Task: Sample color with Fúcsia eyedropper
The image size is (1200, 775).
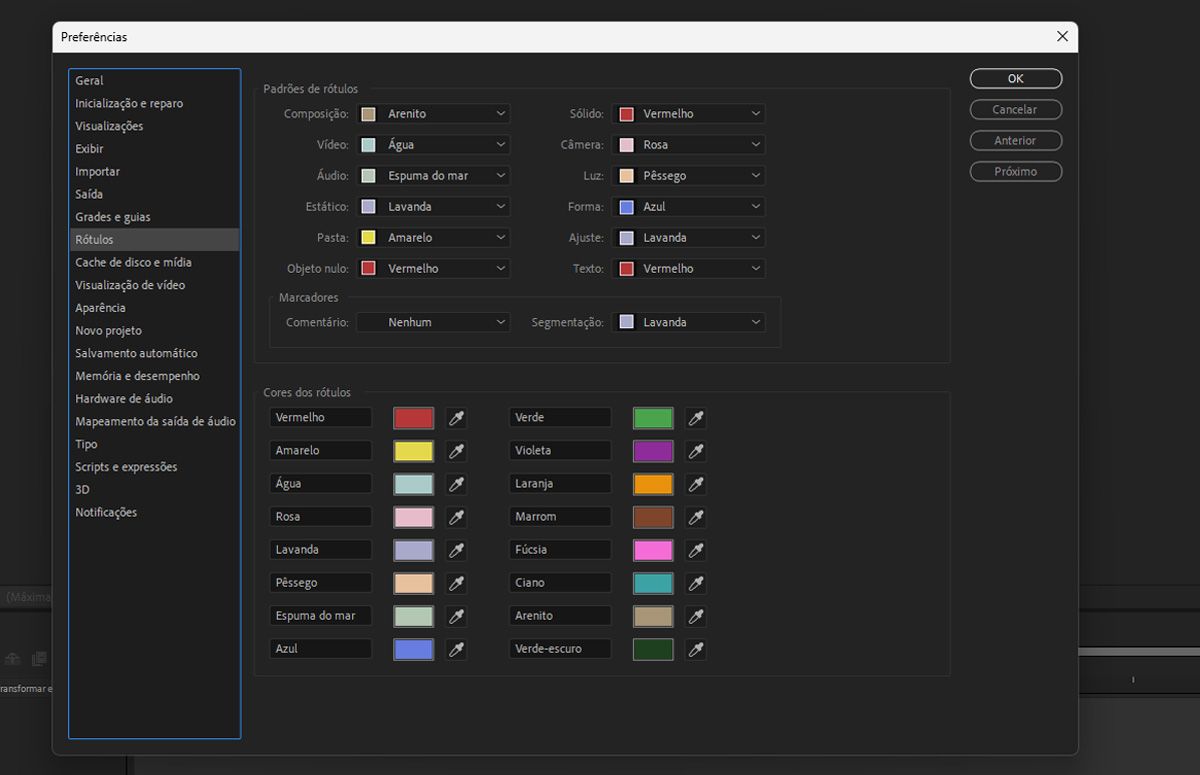Action: [x=696, y=550]
